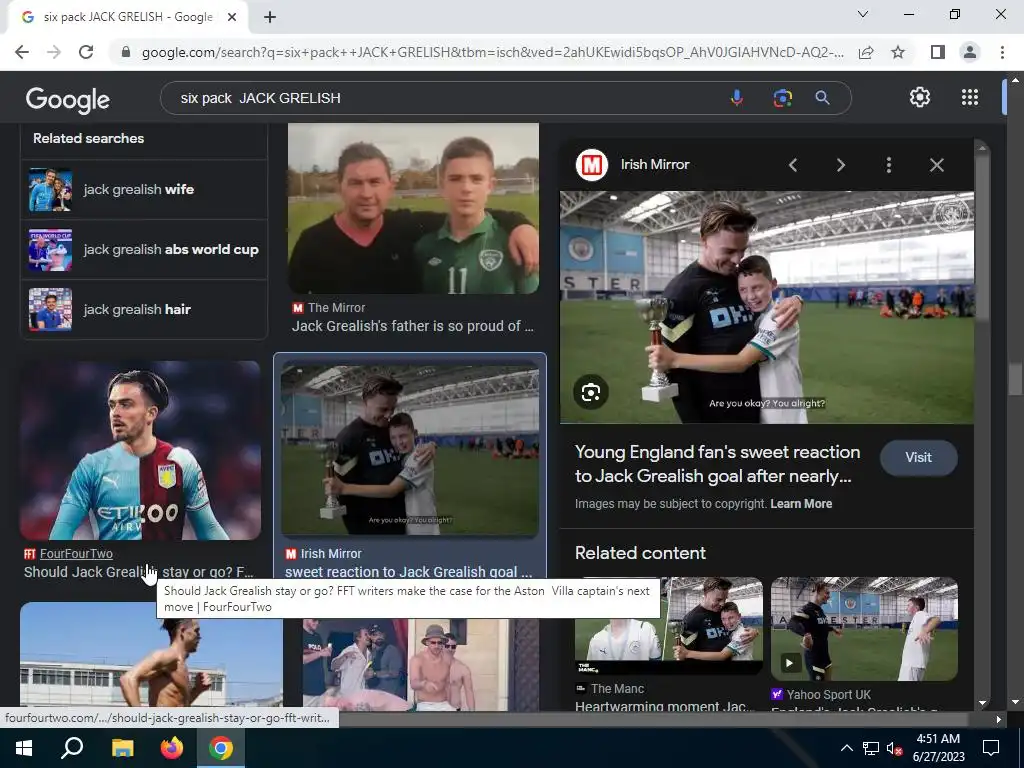Click the address bar URL
Image resolution: width=1024 pixels, height=768 pixels.
coord(492,52)
